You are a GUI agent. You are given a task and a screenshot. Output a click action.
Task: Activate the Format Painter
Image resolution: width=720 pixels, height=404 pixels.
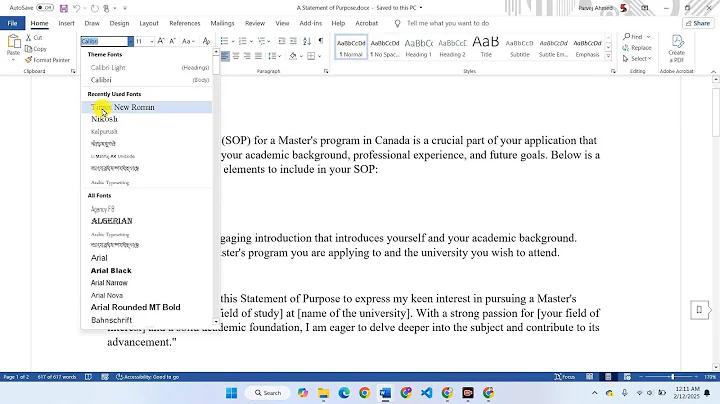[x=47, y=60]
